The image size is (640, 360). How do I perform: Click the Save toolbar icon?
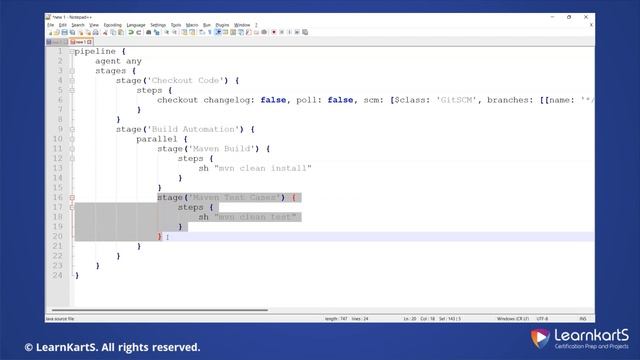64,32
